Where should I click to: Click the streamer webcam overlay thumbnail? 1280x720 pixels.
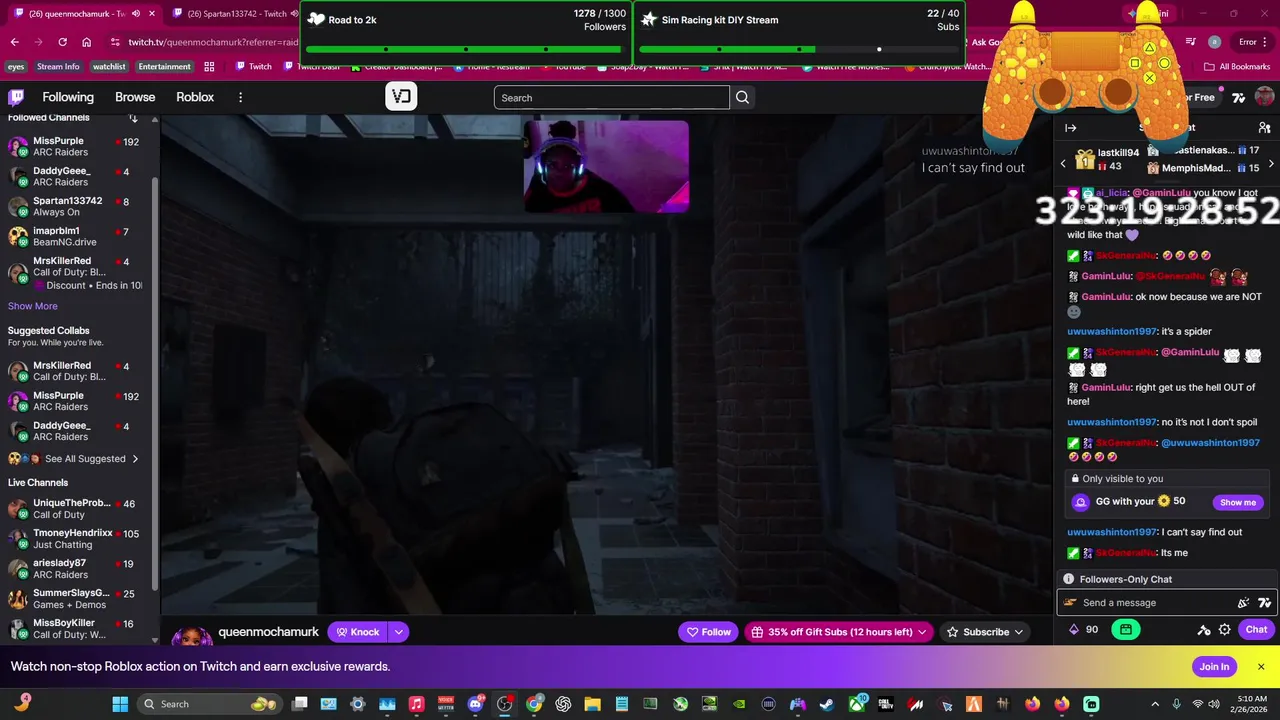pyautogui.click(x=606, y=167)
